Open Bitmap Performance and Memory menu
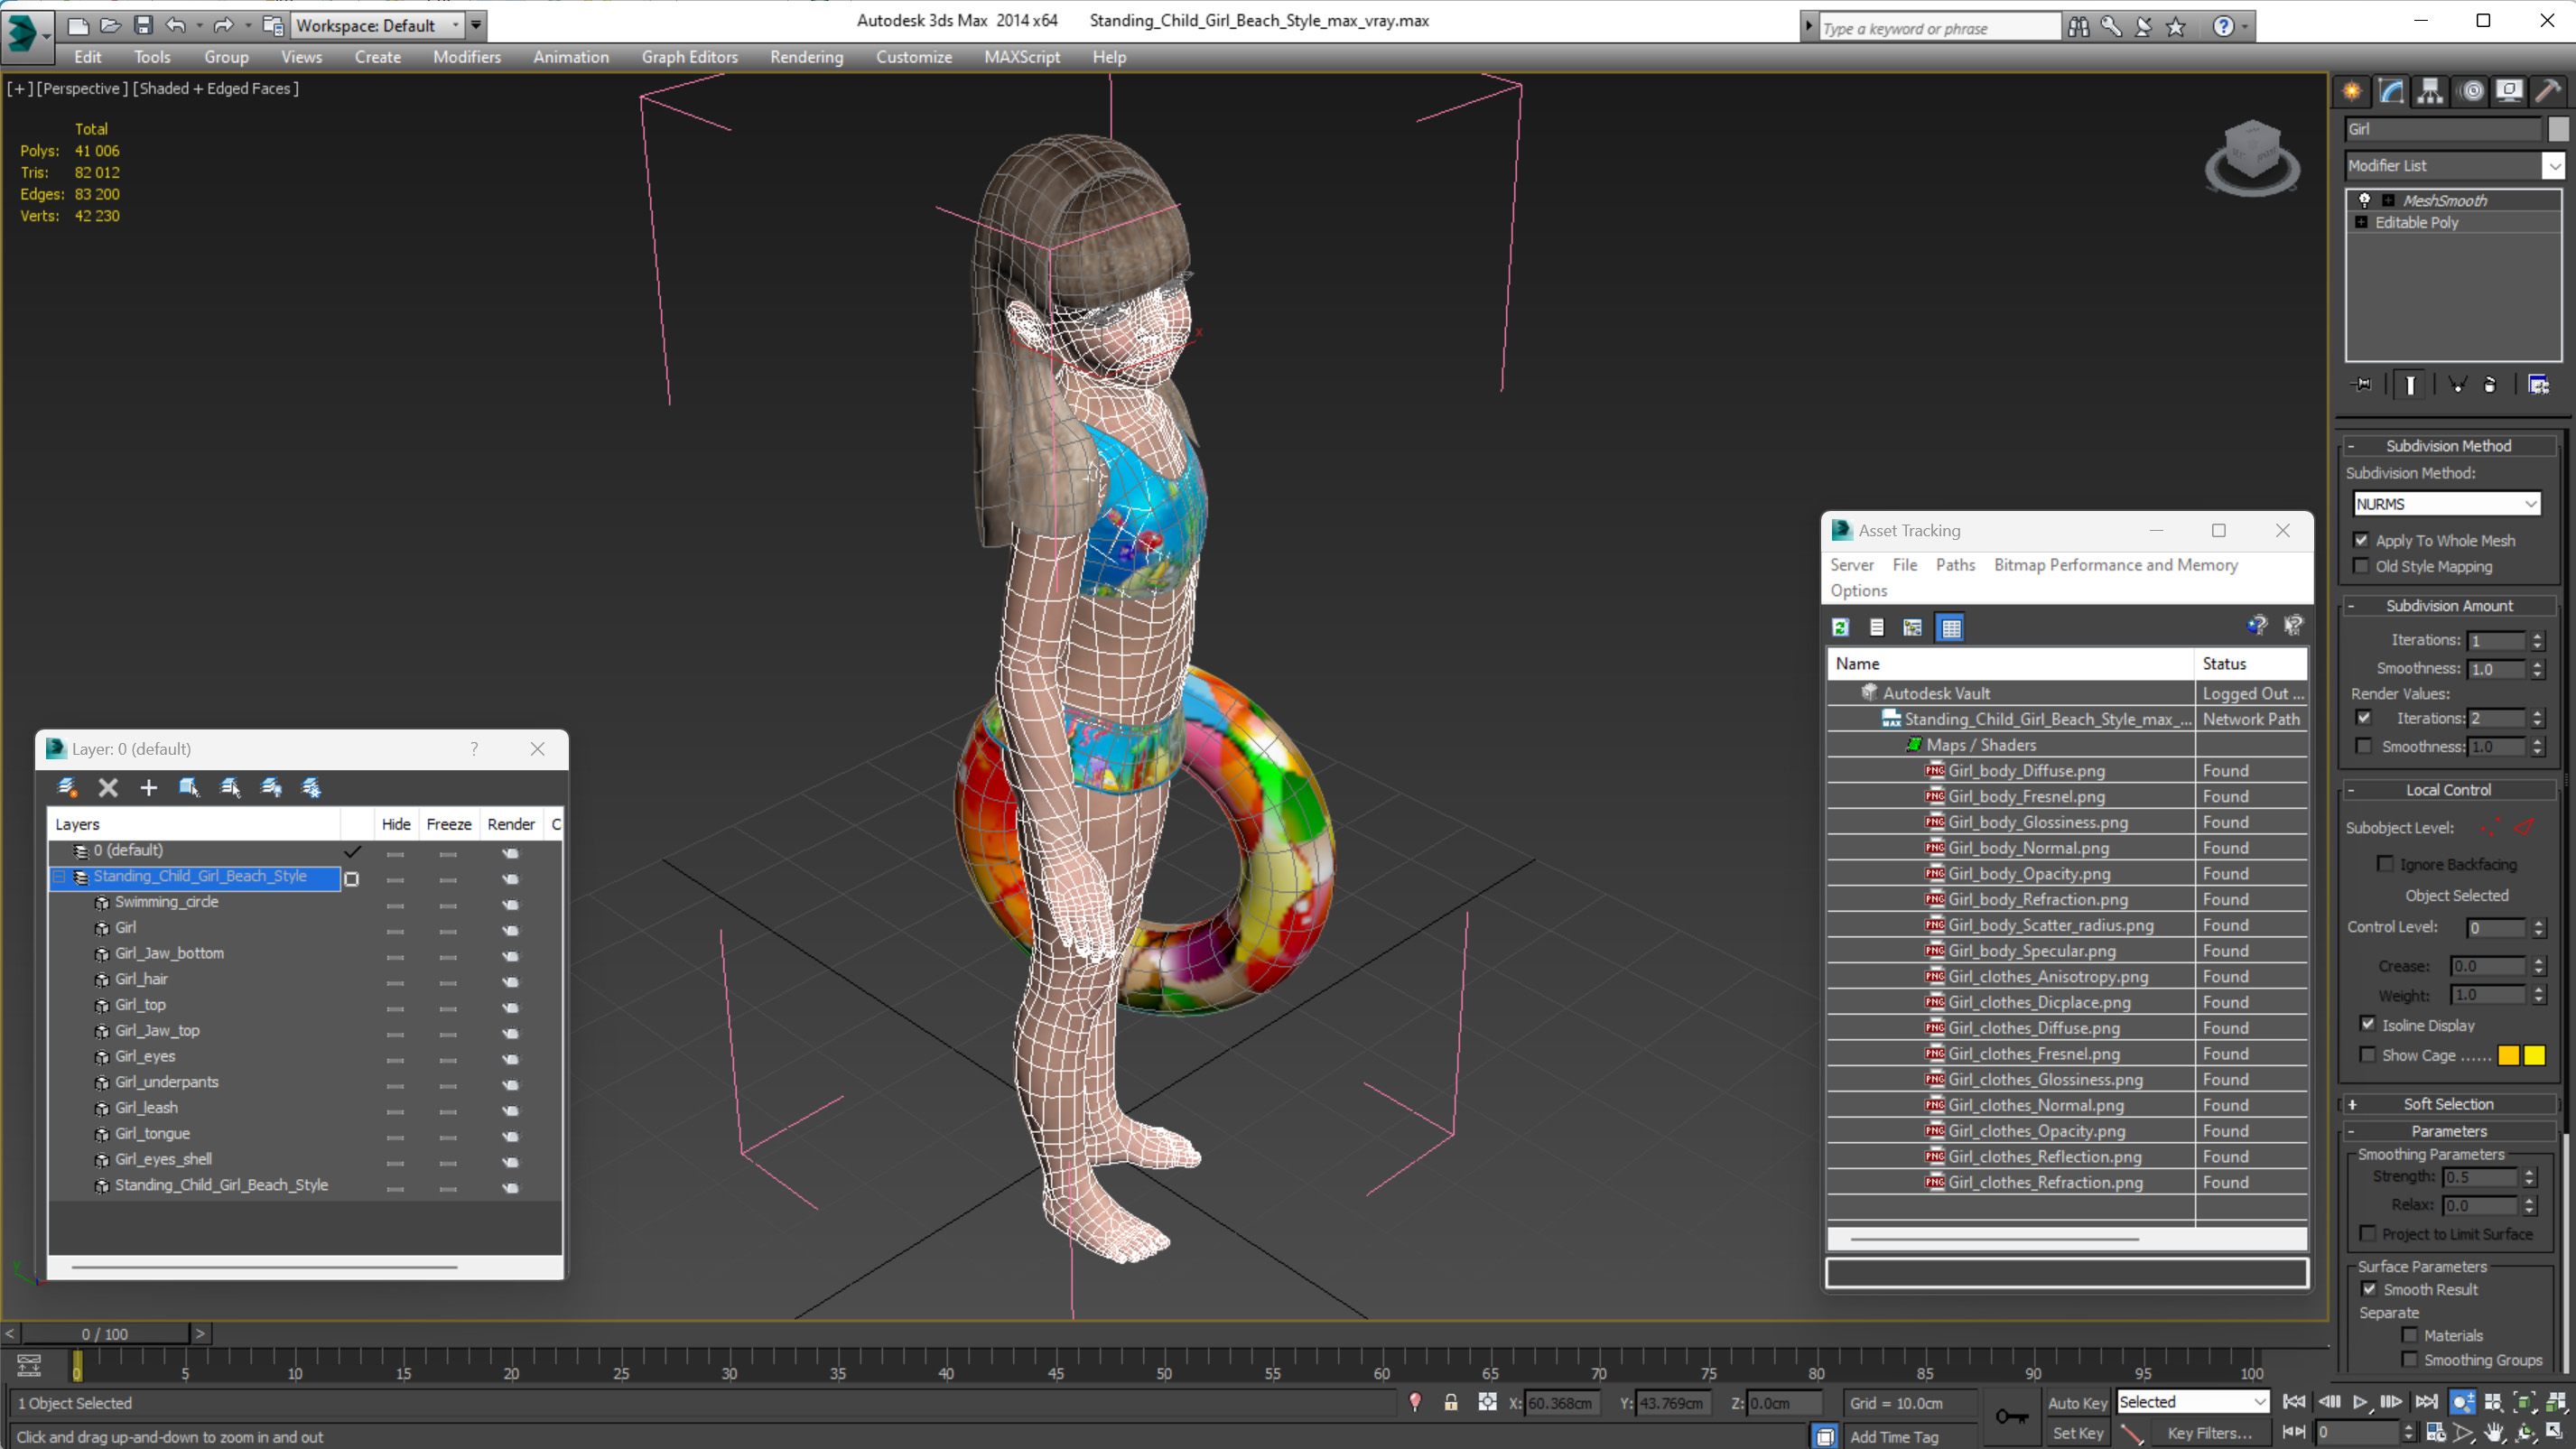The width and height of the screenshot is (2576, 1449). (2115, 565)
